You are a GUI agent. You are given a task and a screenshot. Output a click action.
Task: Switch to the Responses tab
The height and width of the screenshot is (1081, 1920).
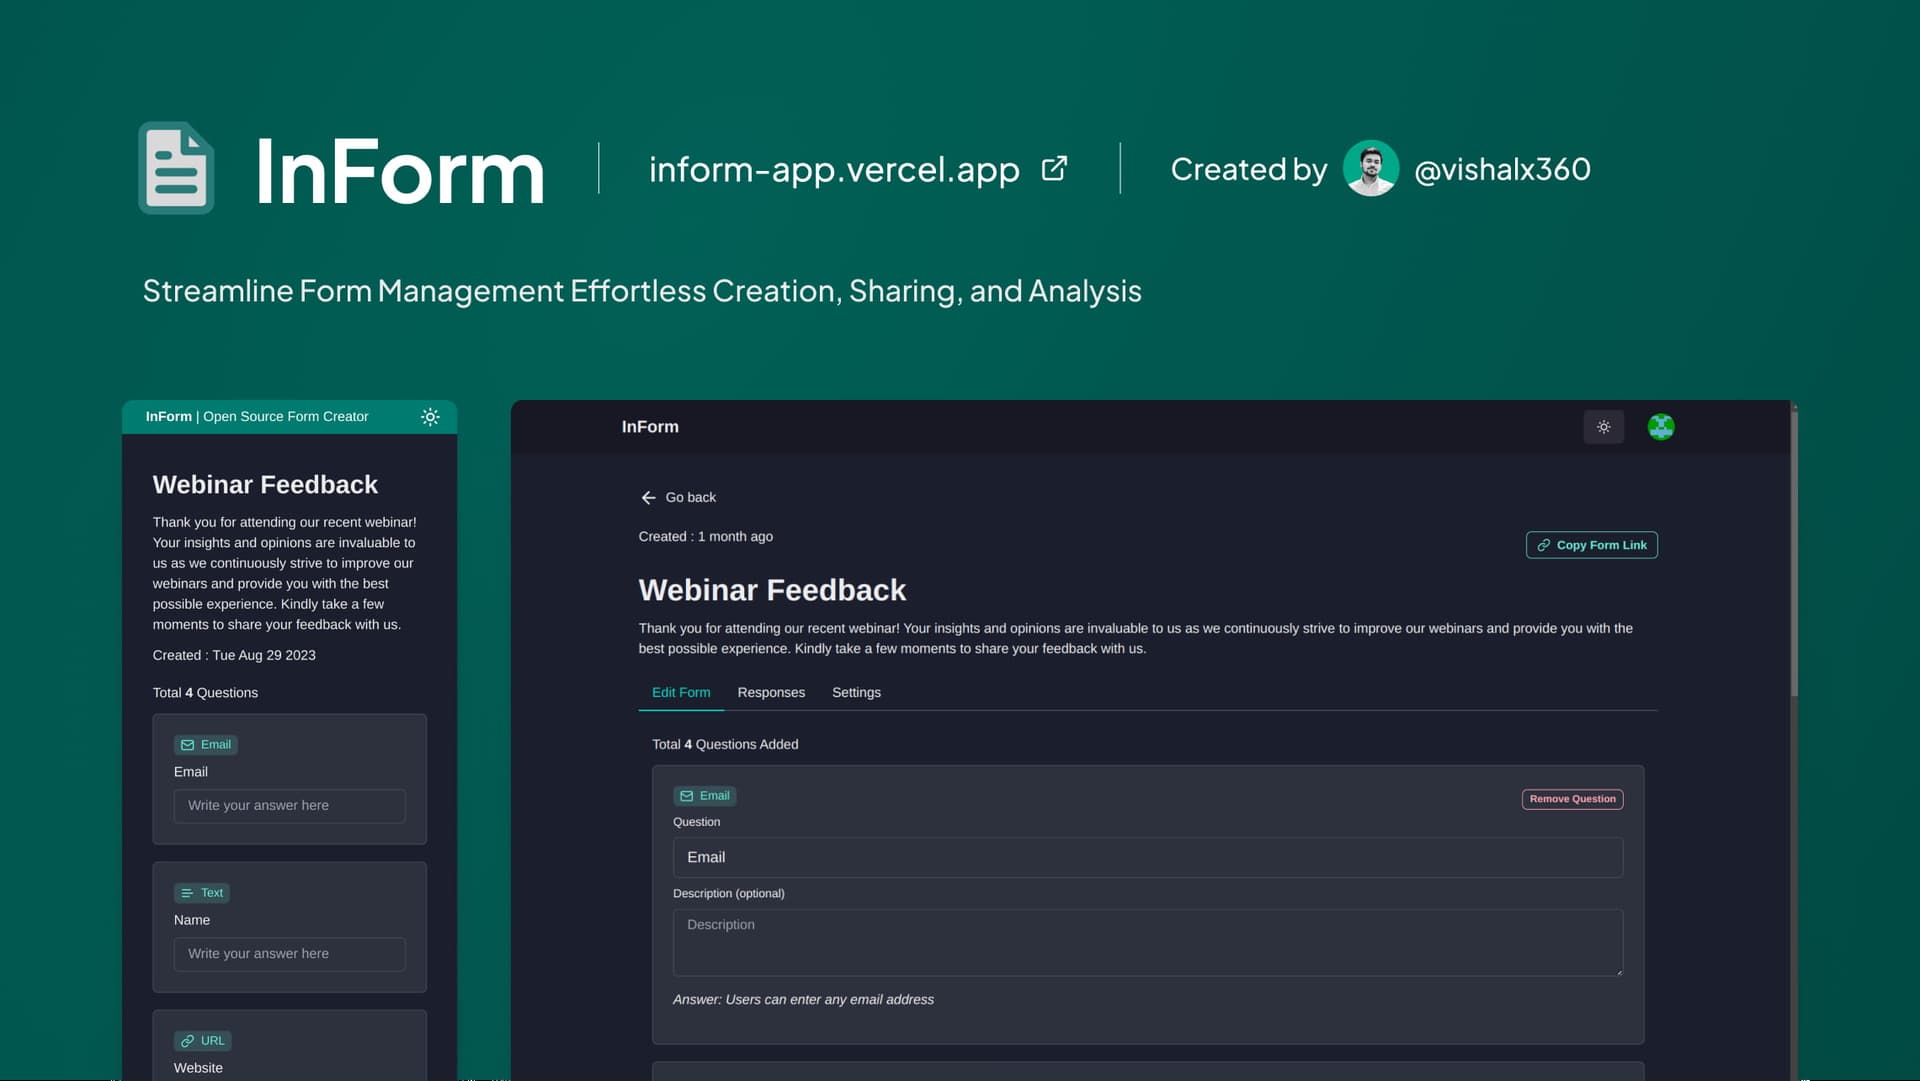click(771, 692)
